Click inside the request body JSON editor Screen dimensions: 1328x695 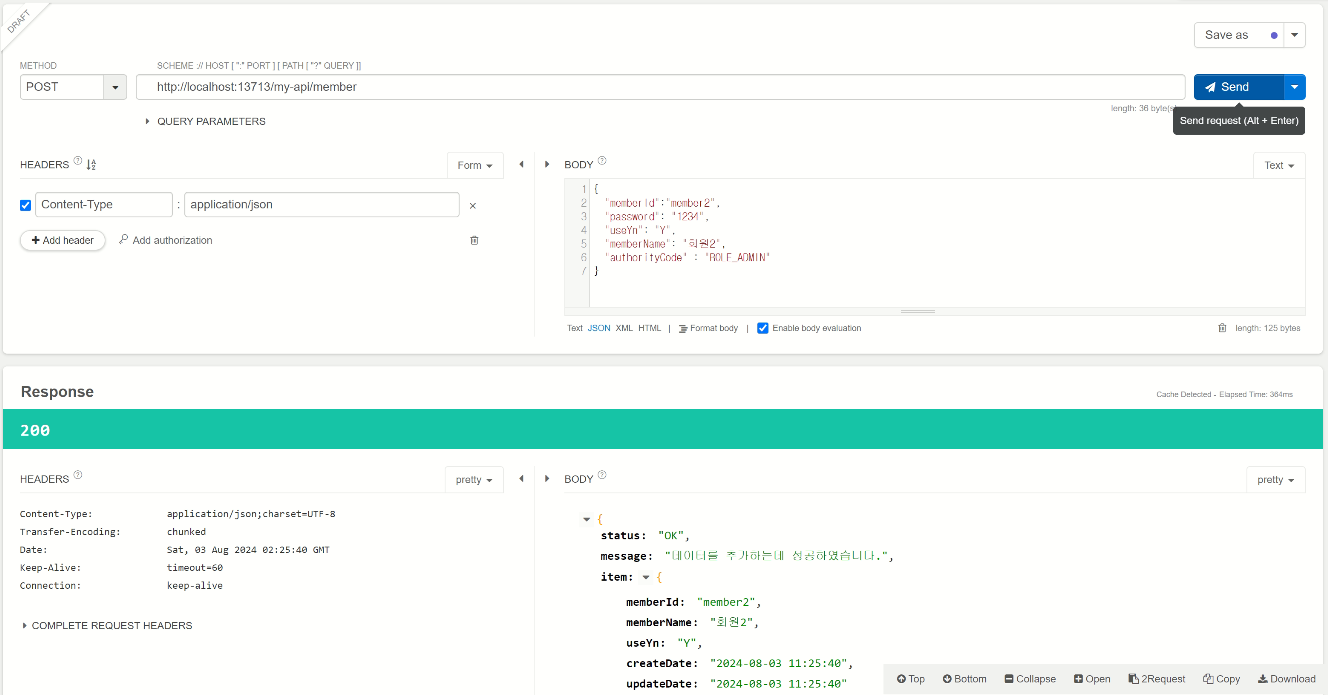point(946,243)
